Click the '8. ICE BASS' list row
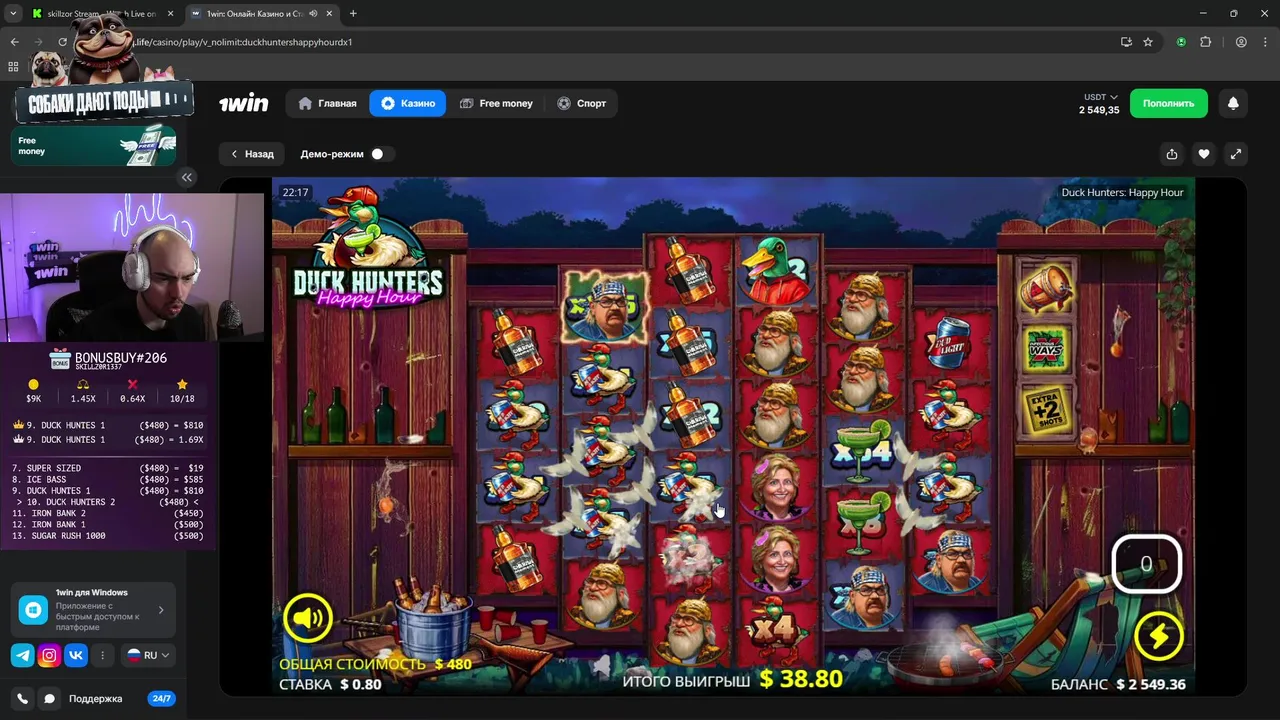This screenshot has height=720, width=1280. tap(107, 480)
